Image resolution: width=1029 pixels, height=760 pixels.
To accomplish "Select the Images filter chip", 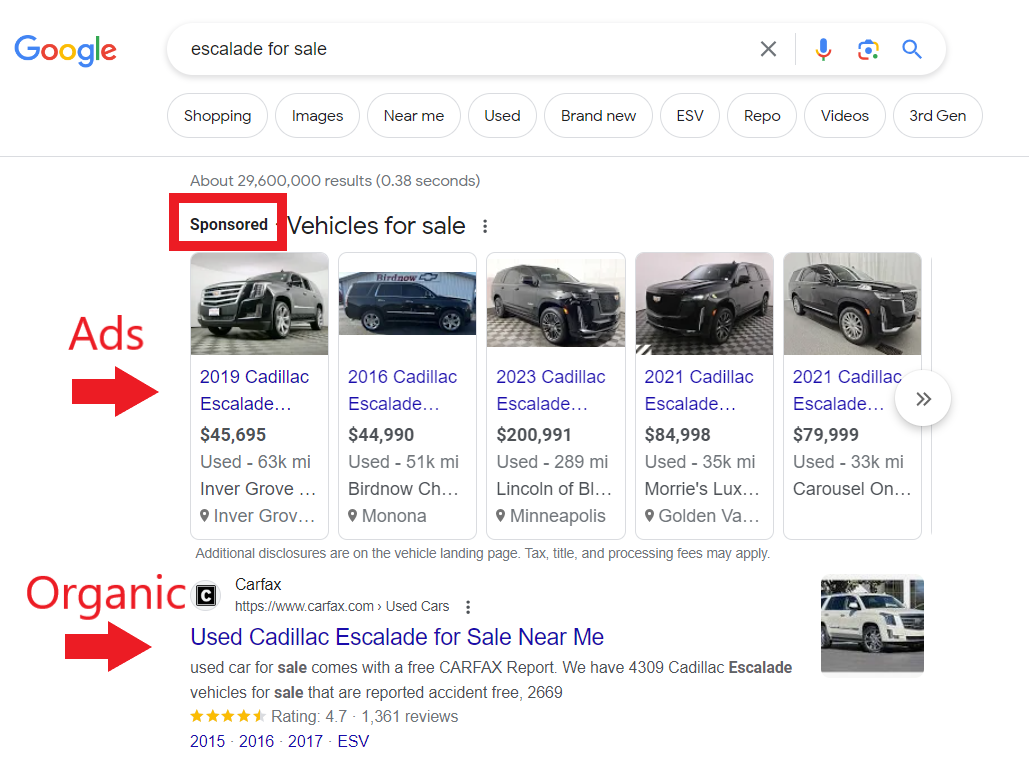I will click(x=317, y=116).
